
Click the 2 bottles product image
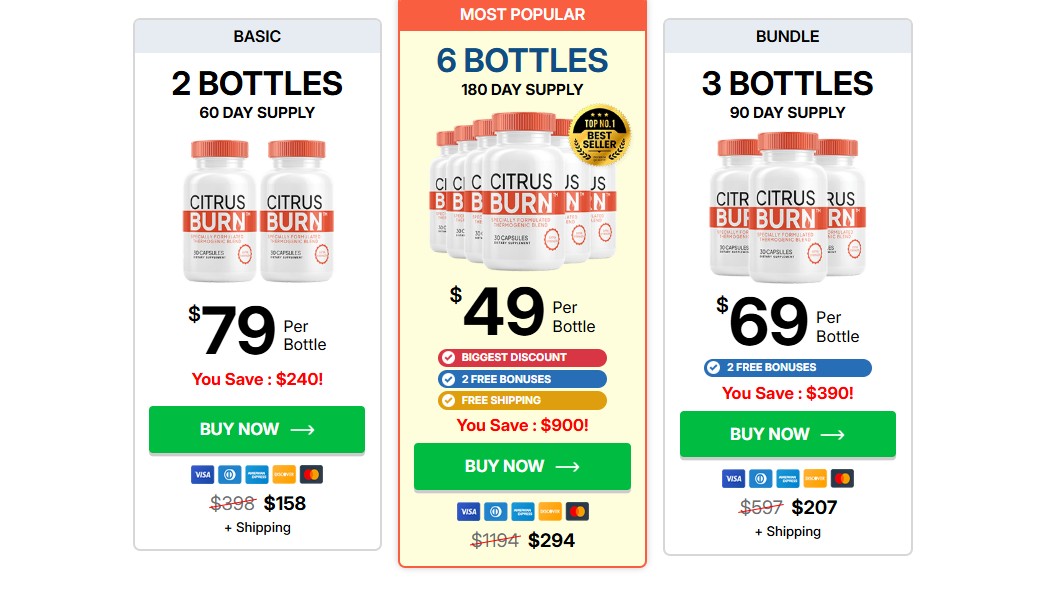click(257, 210)
